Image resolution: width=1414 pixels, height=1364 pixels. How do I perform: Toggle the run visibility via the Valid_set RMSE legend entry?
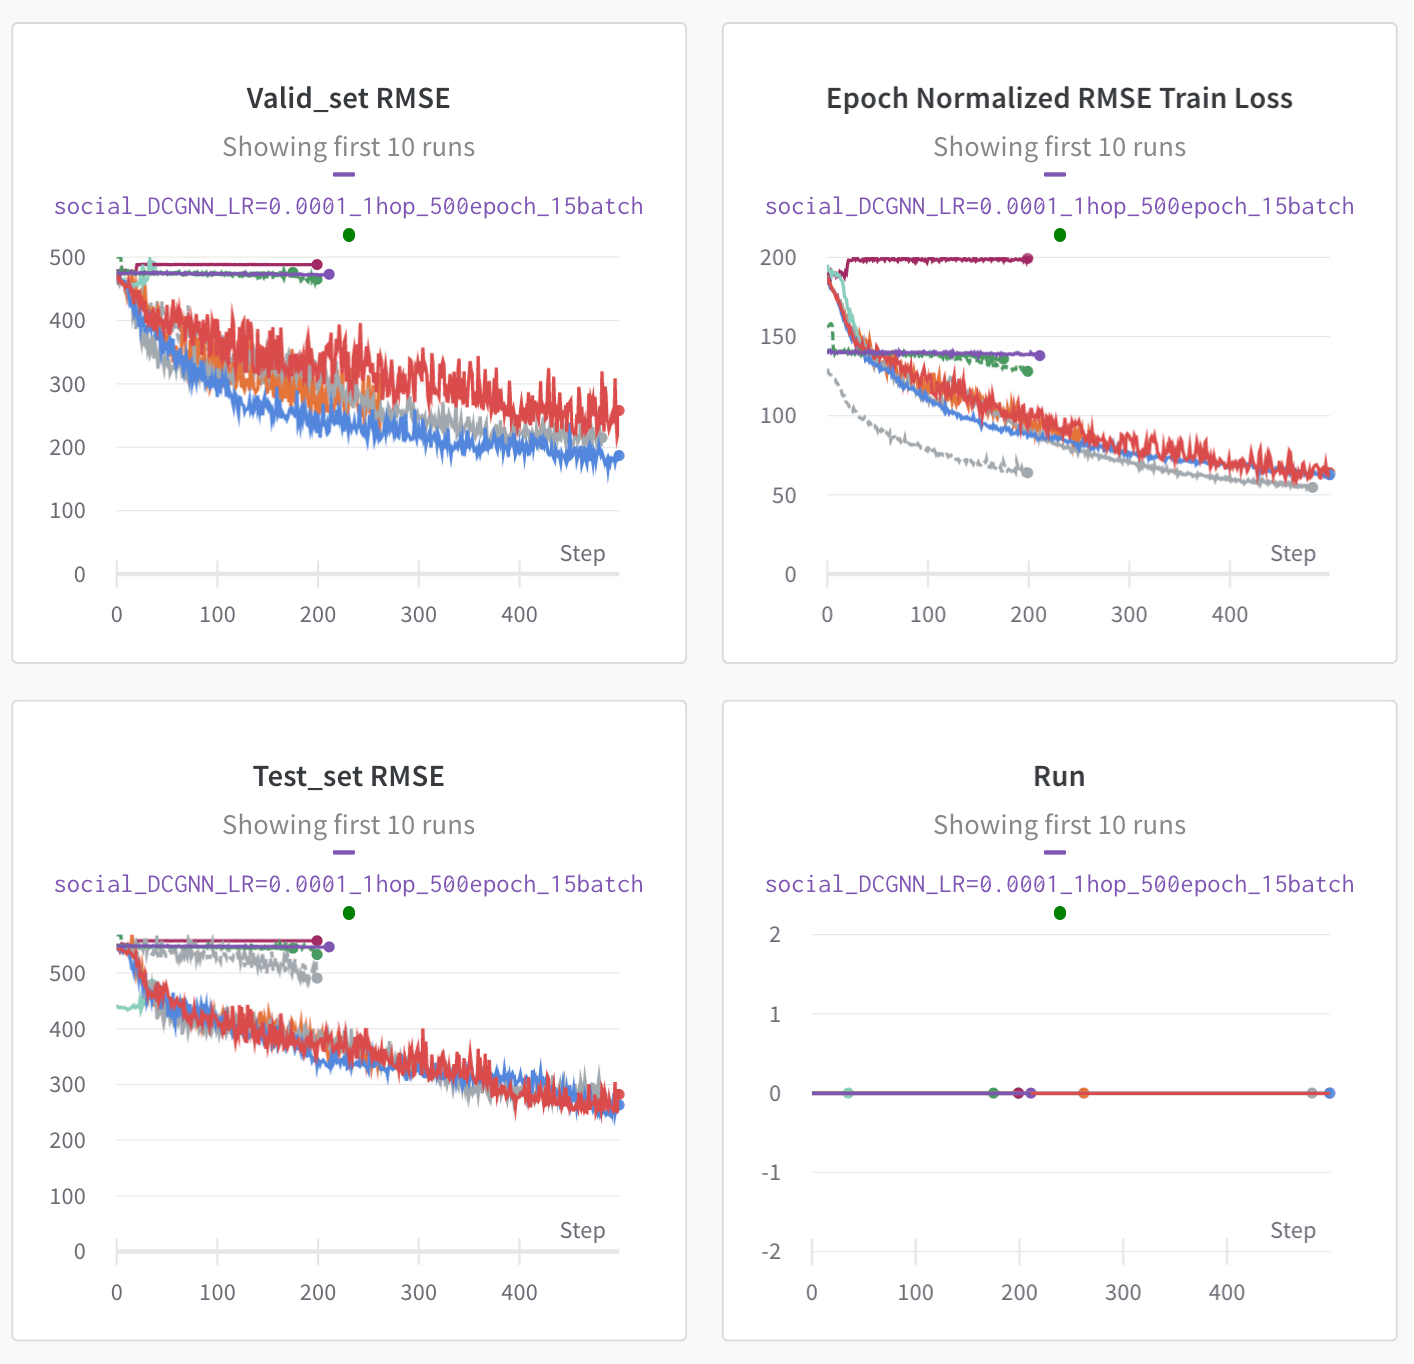[348, 205]
